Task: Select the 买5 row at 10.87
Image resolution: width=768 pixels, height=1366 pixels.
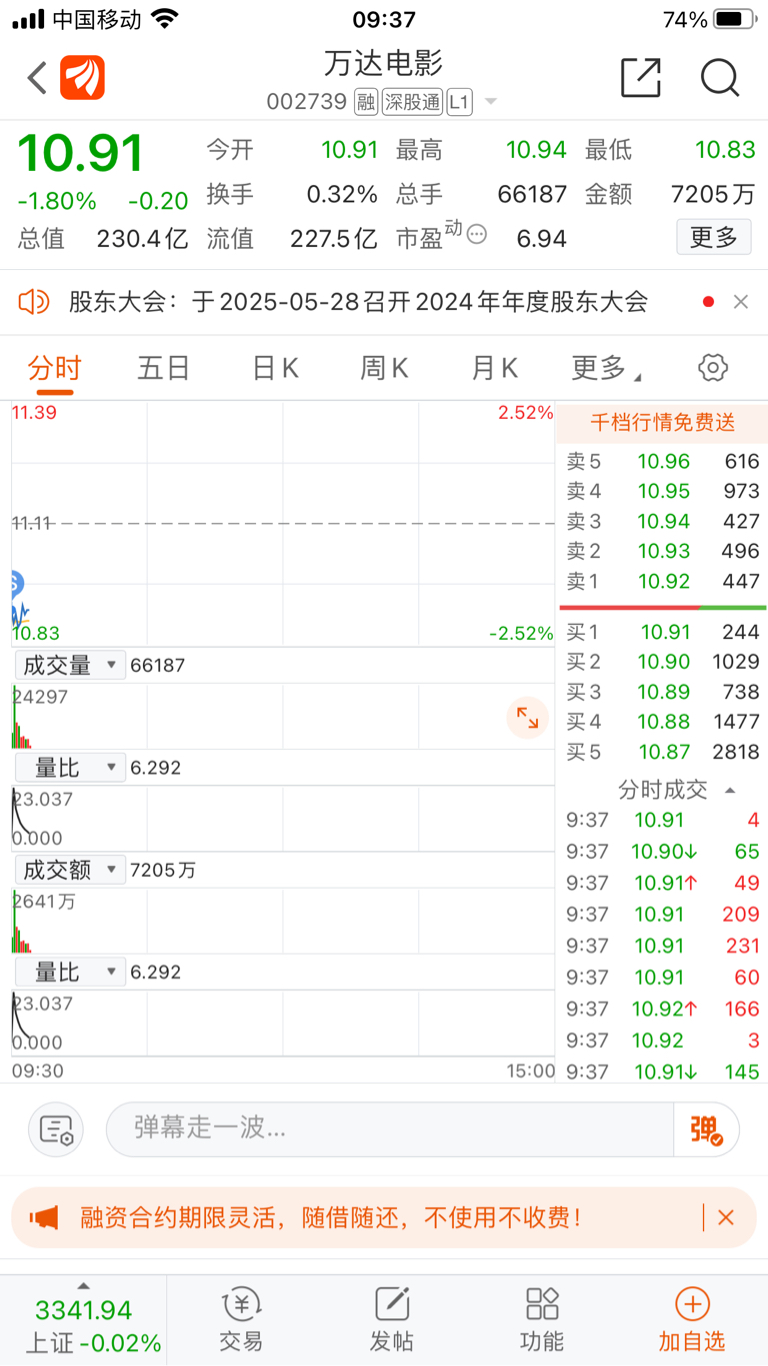Action: pos(662,752)
